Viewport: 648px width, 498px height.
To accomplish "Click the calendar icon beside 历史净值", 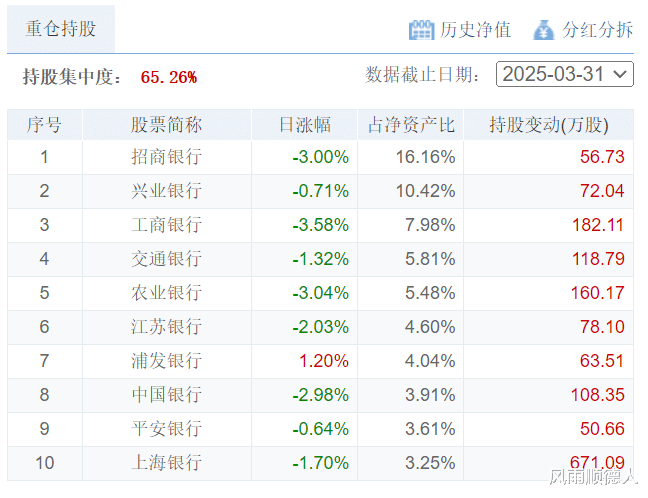I will 421,30.
